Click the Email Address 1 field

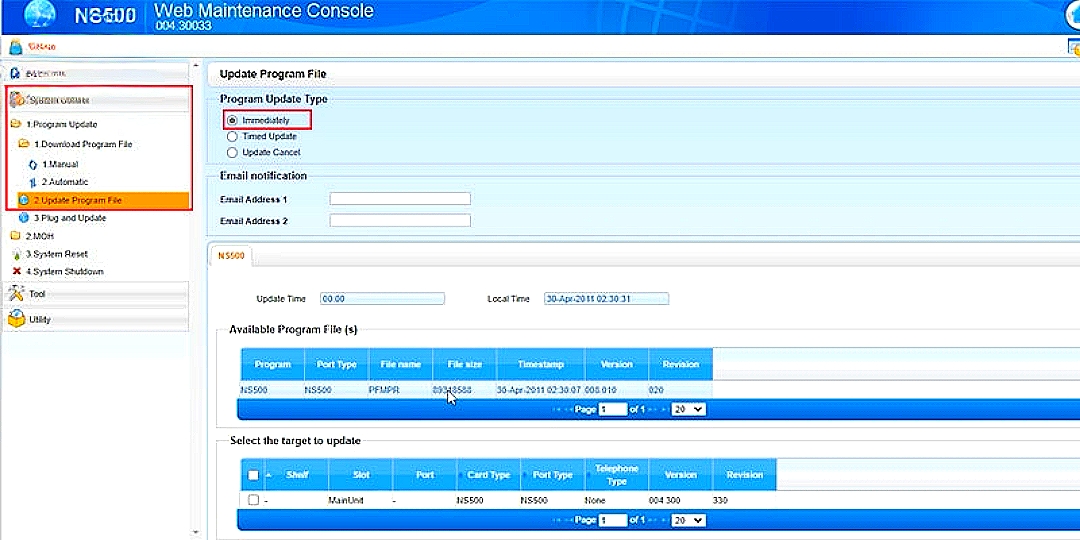pyautogui.click(x=400, y=199)
